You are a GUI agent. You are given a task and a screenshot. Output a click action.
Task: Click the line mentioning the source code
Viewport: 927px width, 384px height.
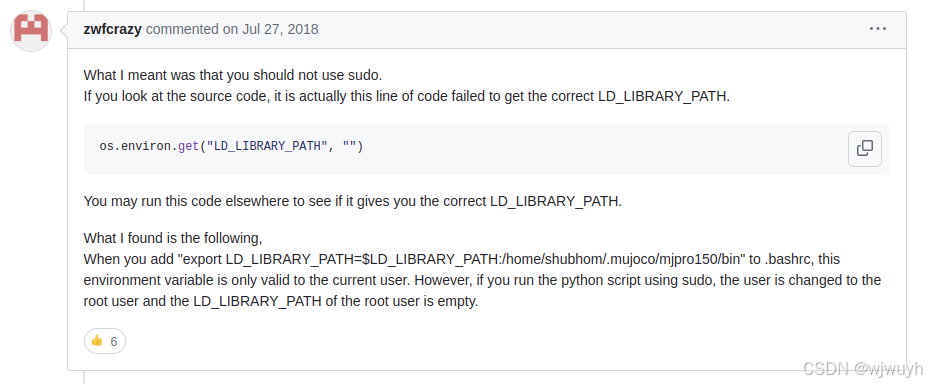coord(407,96)
